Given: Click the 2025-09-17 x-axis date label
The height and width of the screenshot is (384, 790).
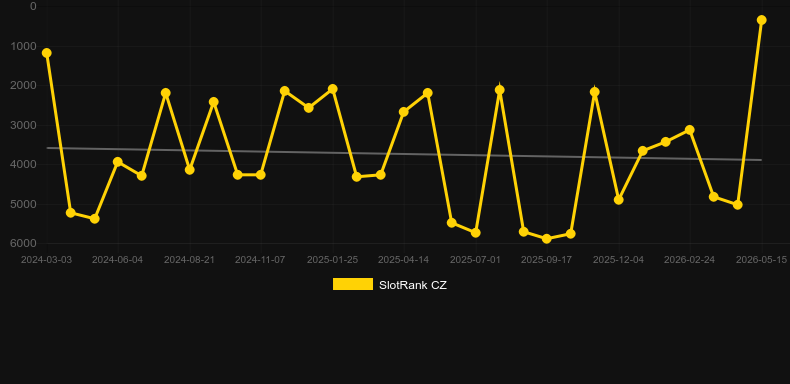Looking at the screenshot, I should click(x=547, y=260).
